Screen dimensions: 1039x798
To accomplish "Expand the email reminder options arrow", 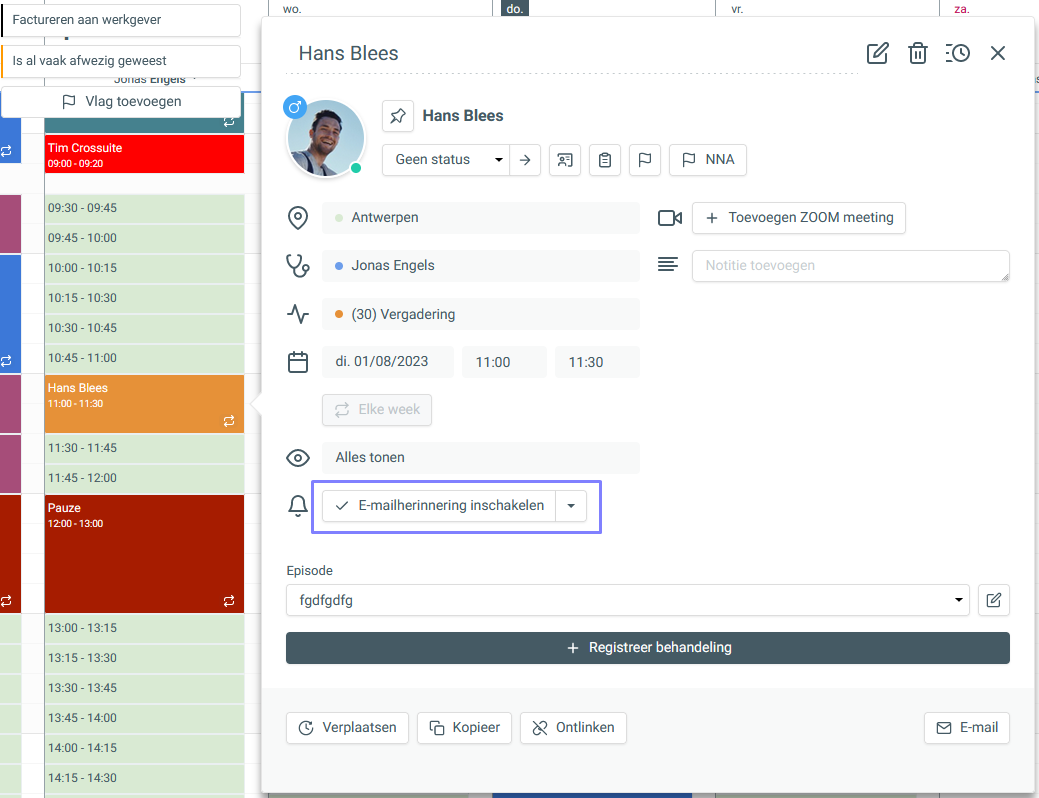I will tap(571, 506).
